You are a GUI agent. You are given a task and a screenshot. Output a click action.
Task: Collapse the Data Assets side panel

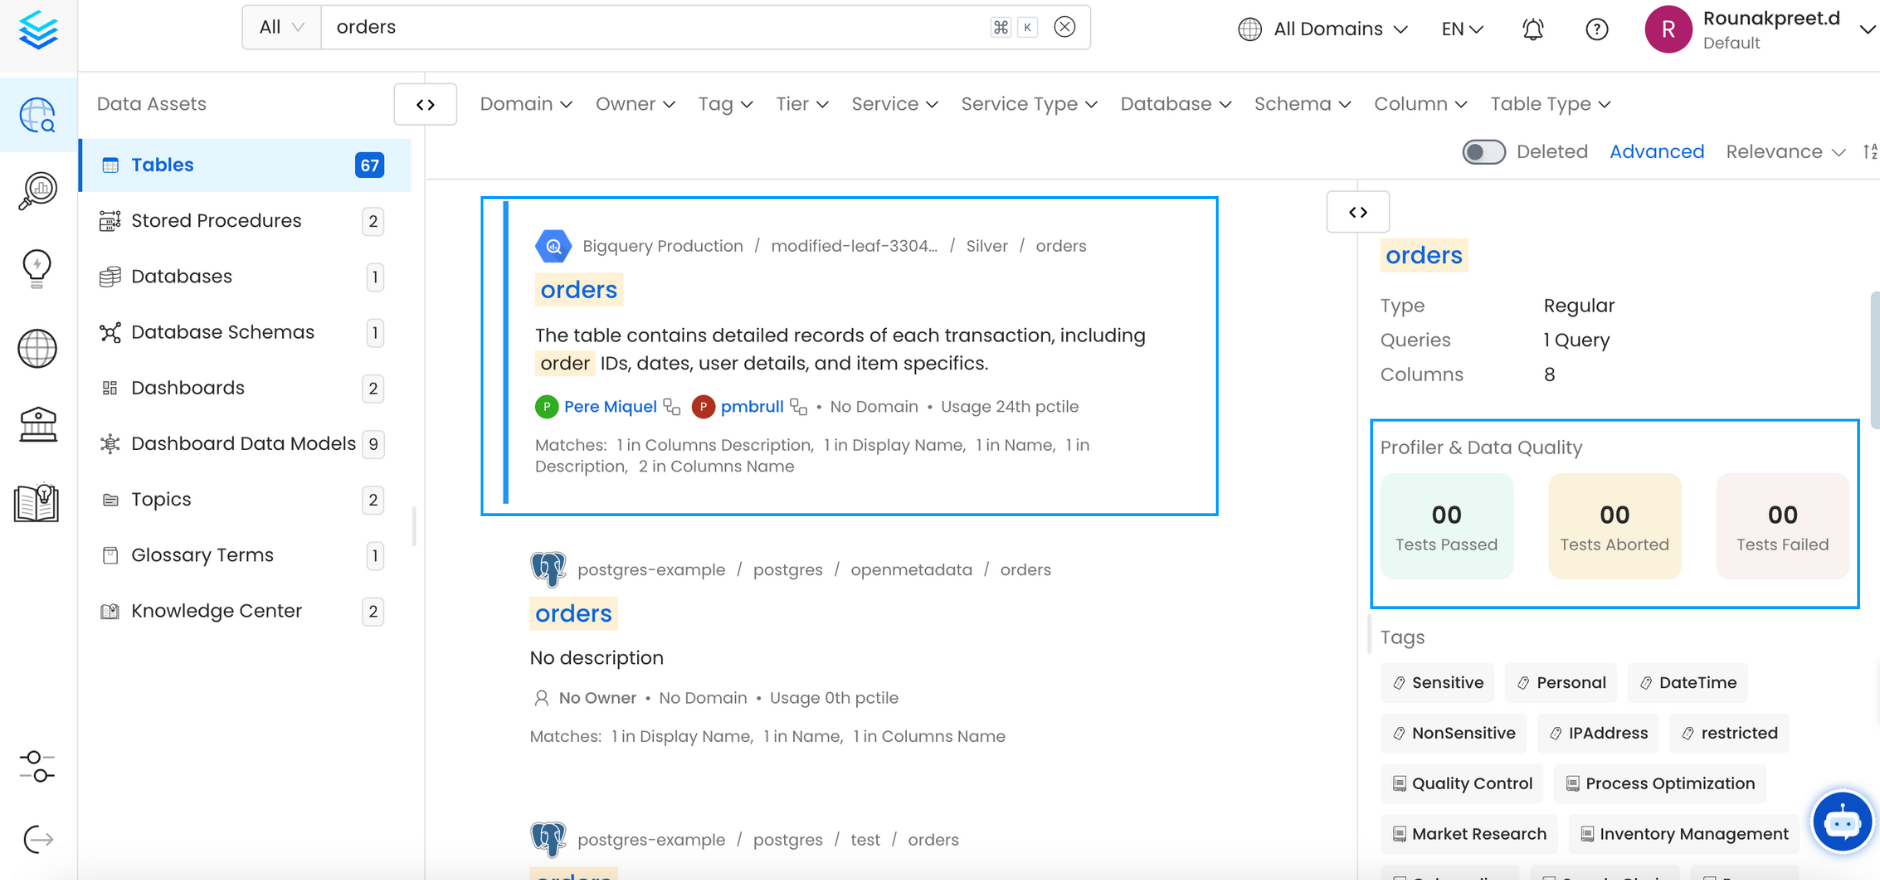pos(425,104)
